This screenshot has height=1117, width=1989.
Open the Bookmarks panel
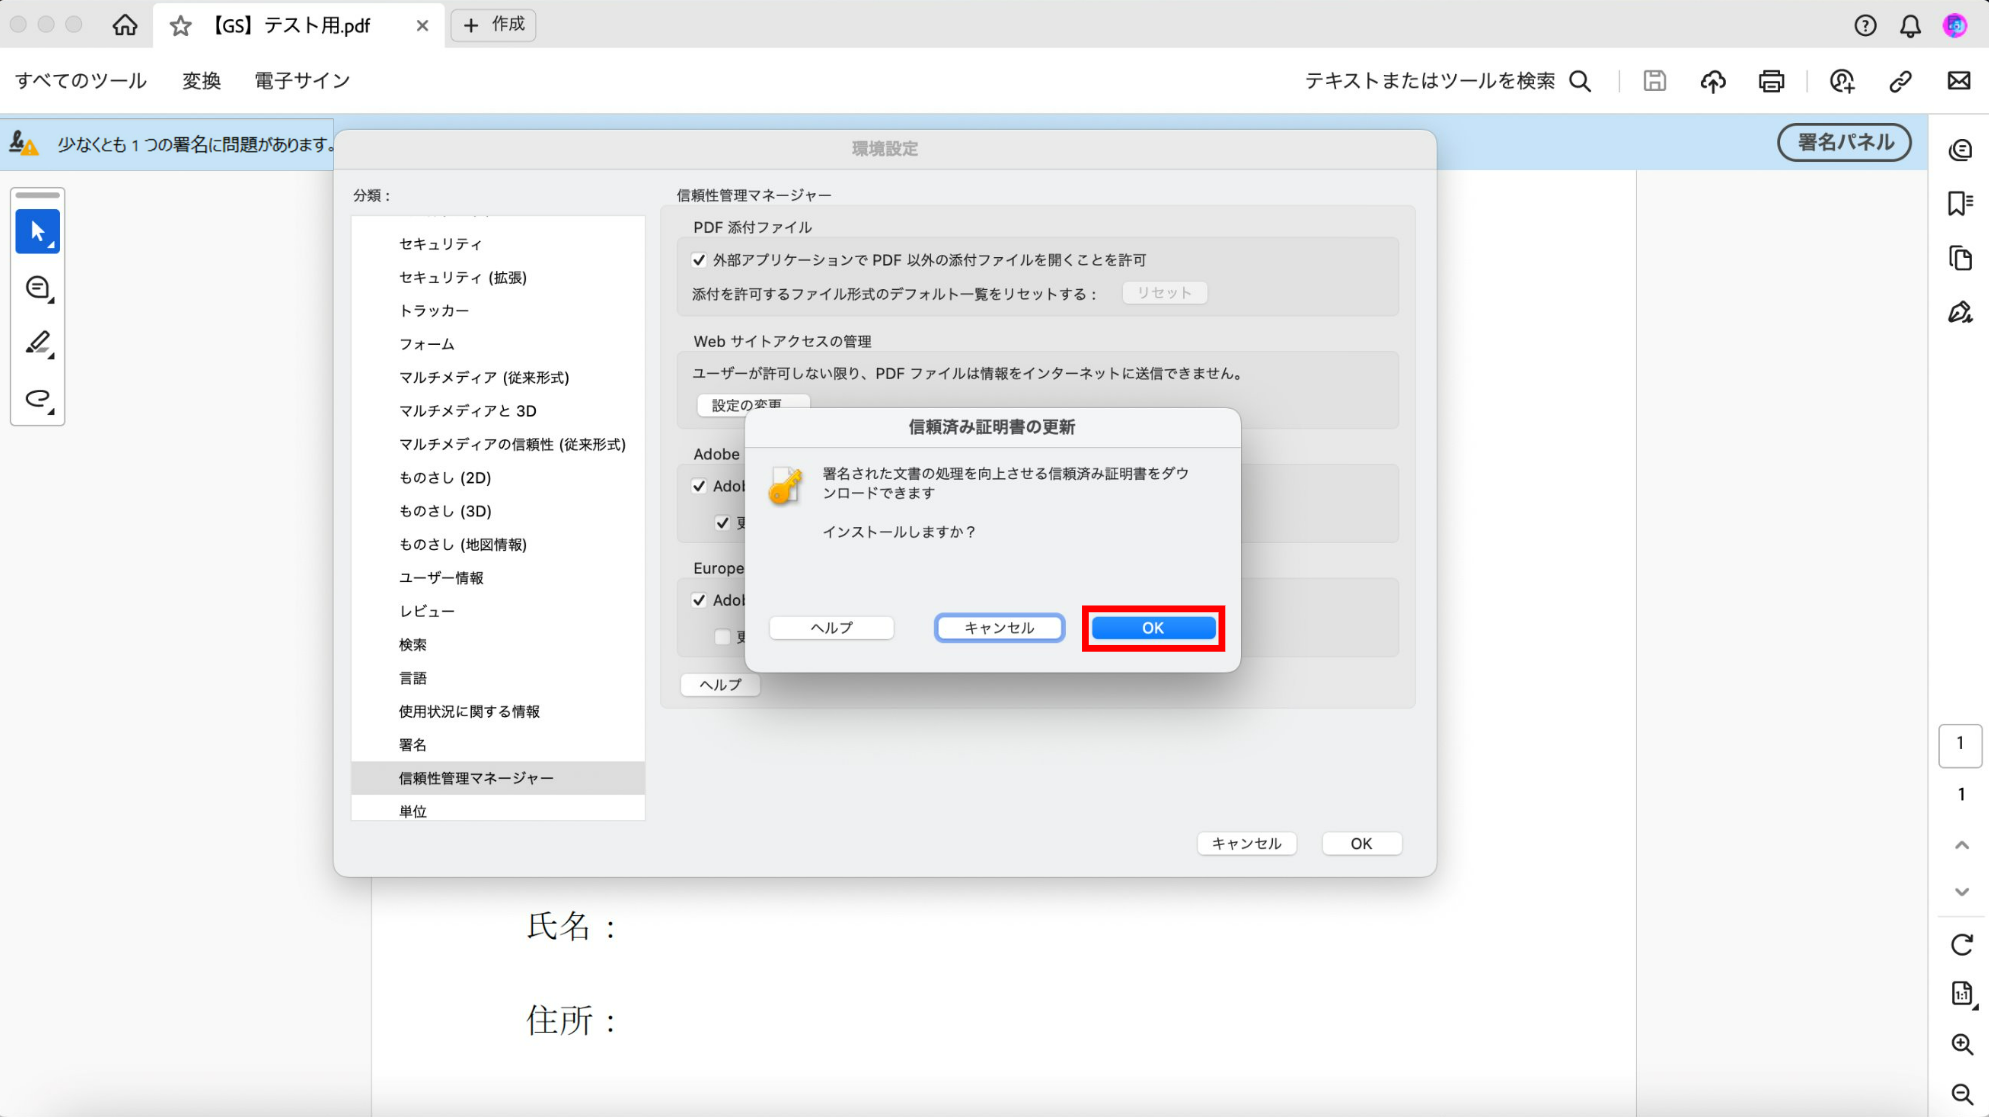pyautogui.click(x=1959, y=203)
